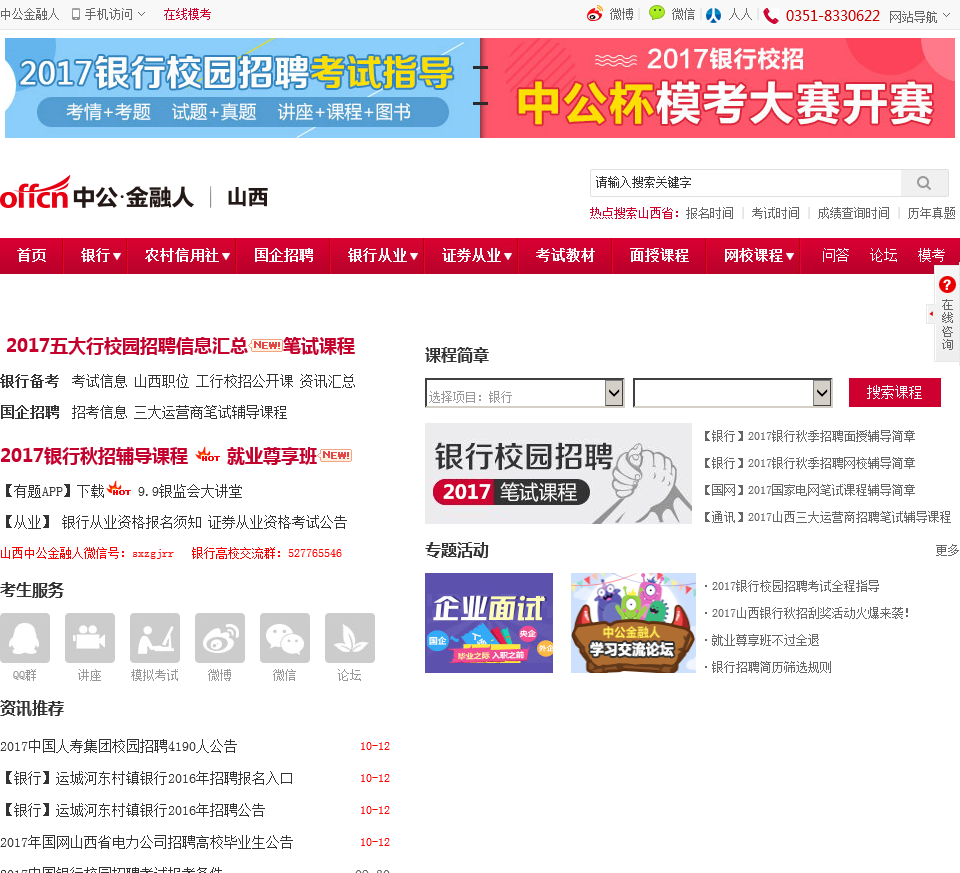This screenshot has height=873, width=960.
Task: Open the 企业面试 activity thumbnail
Action: click(x=489, y=623)
